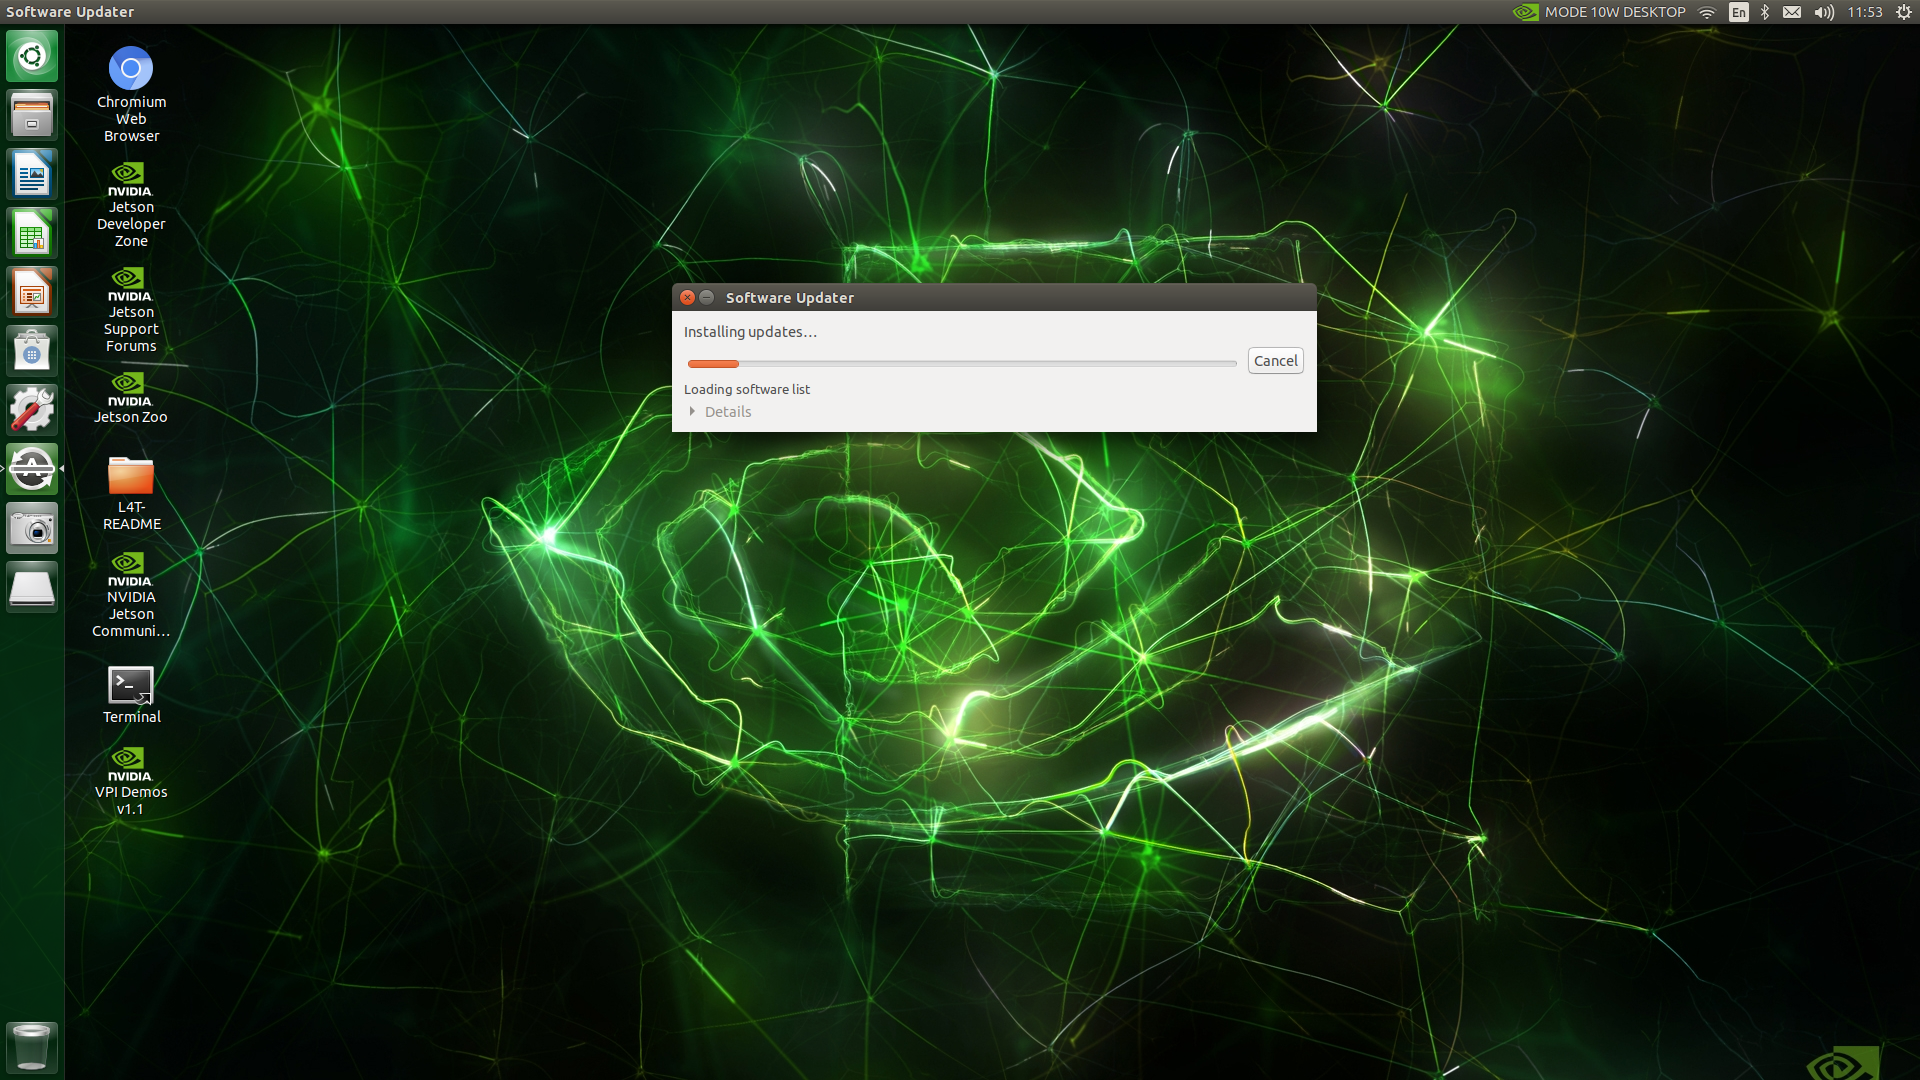
Task: Cancel the update installation
Action: tap(1275, 361)
